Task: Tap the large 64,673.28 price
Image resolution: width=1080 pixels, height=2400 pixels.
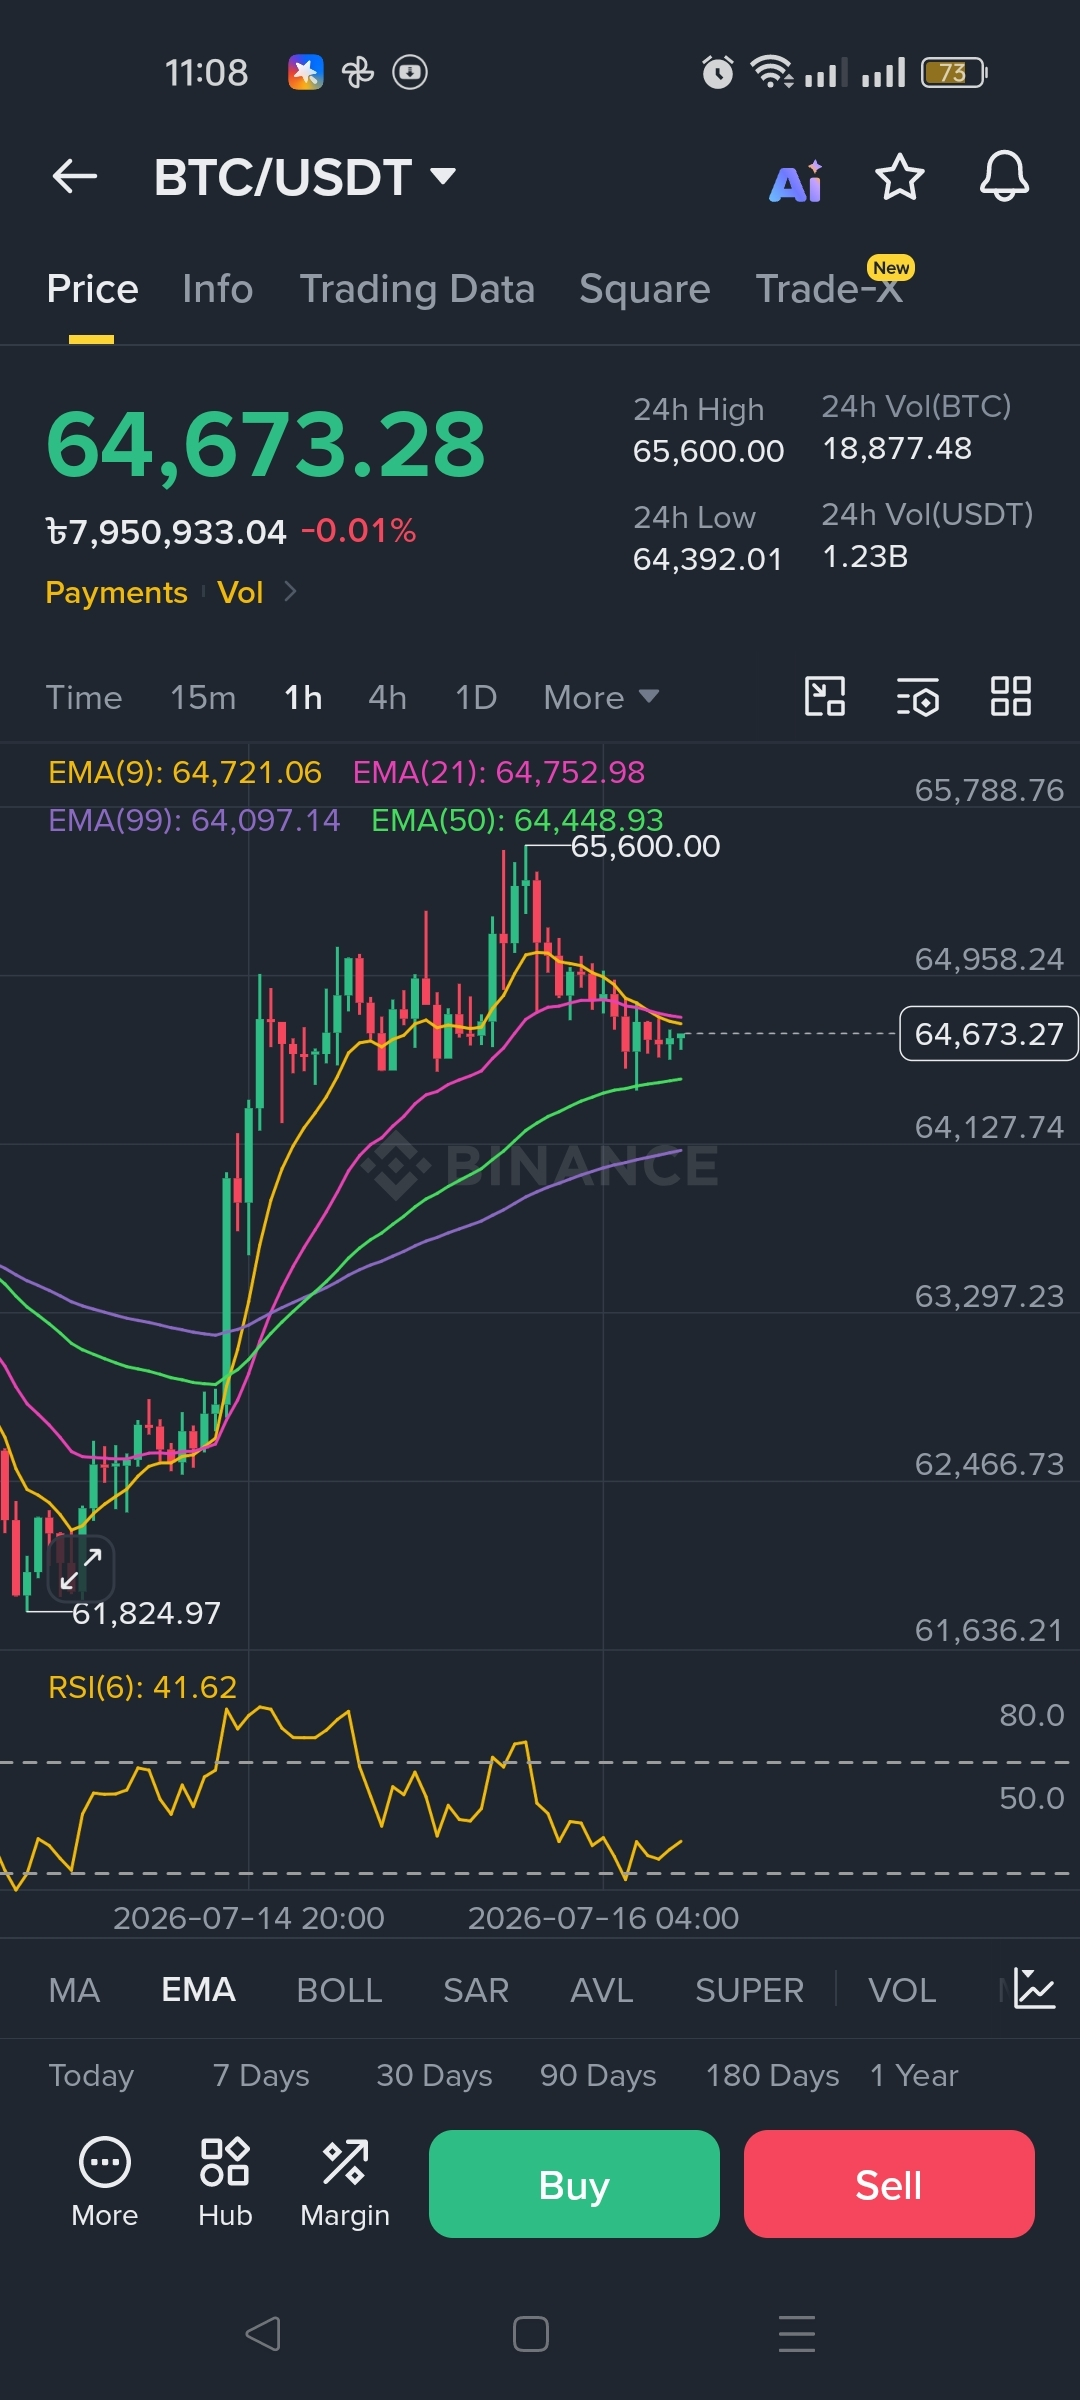Action: tap(266, 444)
